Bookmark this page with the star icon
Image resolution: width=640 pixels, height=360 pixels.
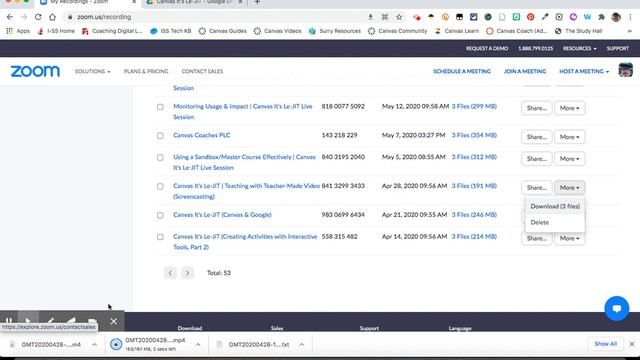click(x=399, y=17)
